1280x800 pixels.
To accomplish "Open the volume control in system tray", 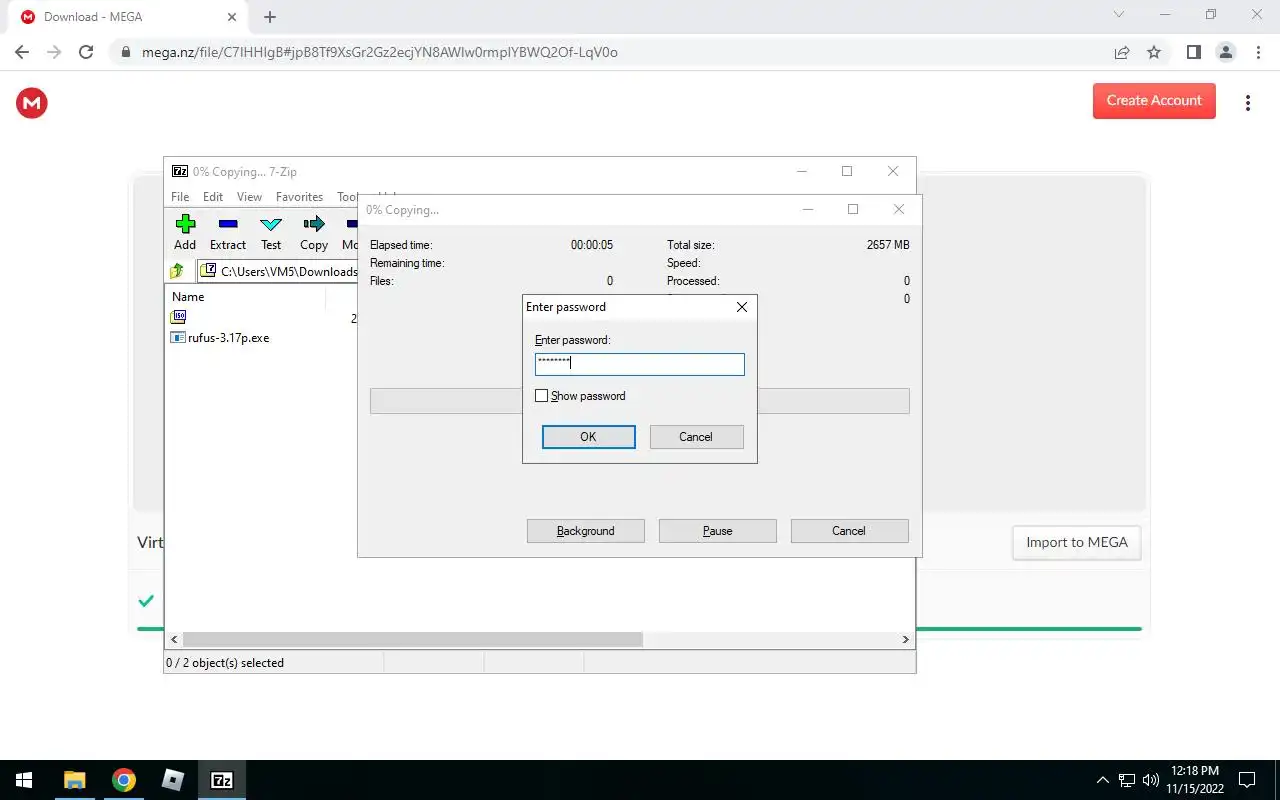I will coord(1150,780).
